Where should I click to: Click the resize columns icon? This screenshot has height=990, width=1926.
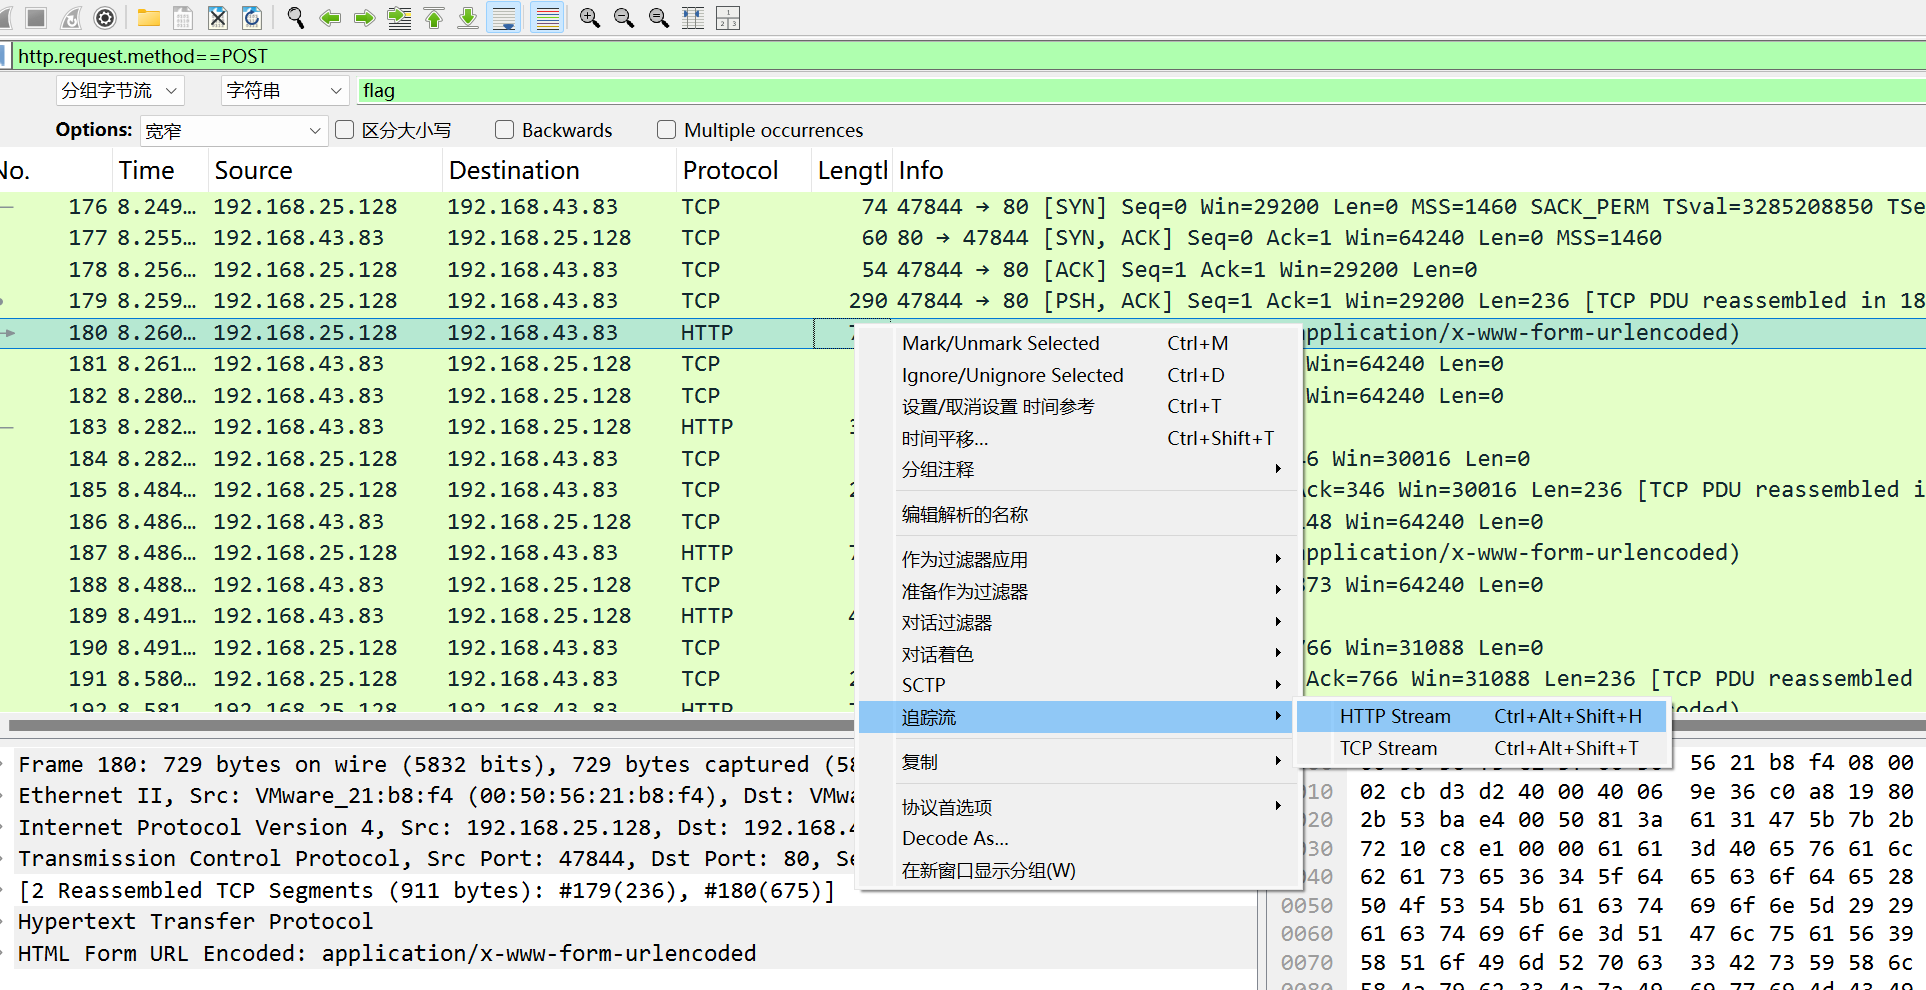click(x=693, y=18)
